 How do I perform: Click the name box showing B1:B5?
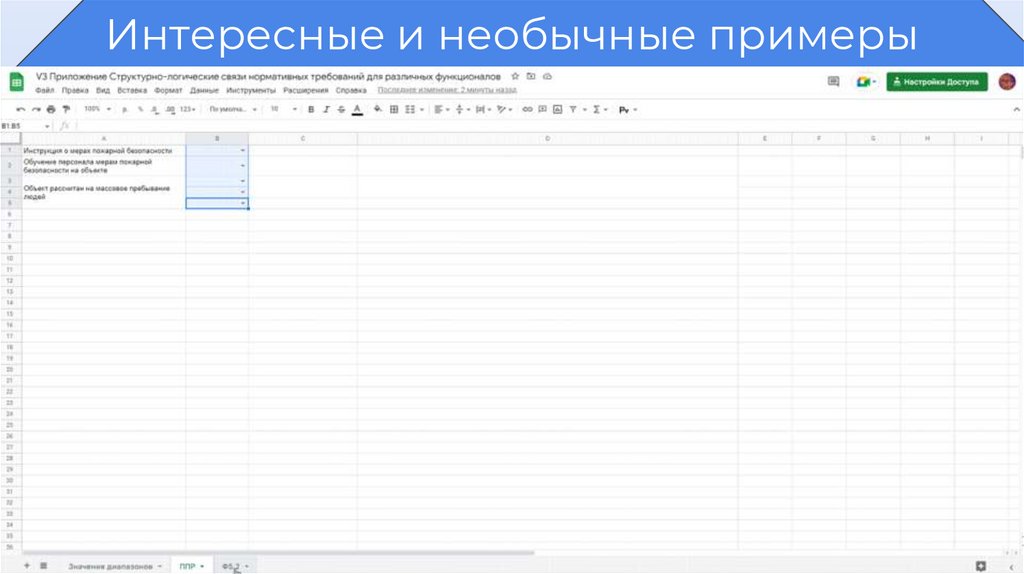25,126
